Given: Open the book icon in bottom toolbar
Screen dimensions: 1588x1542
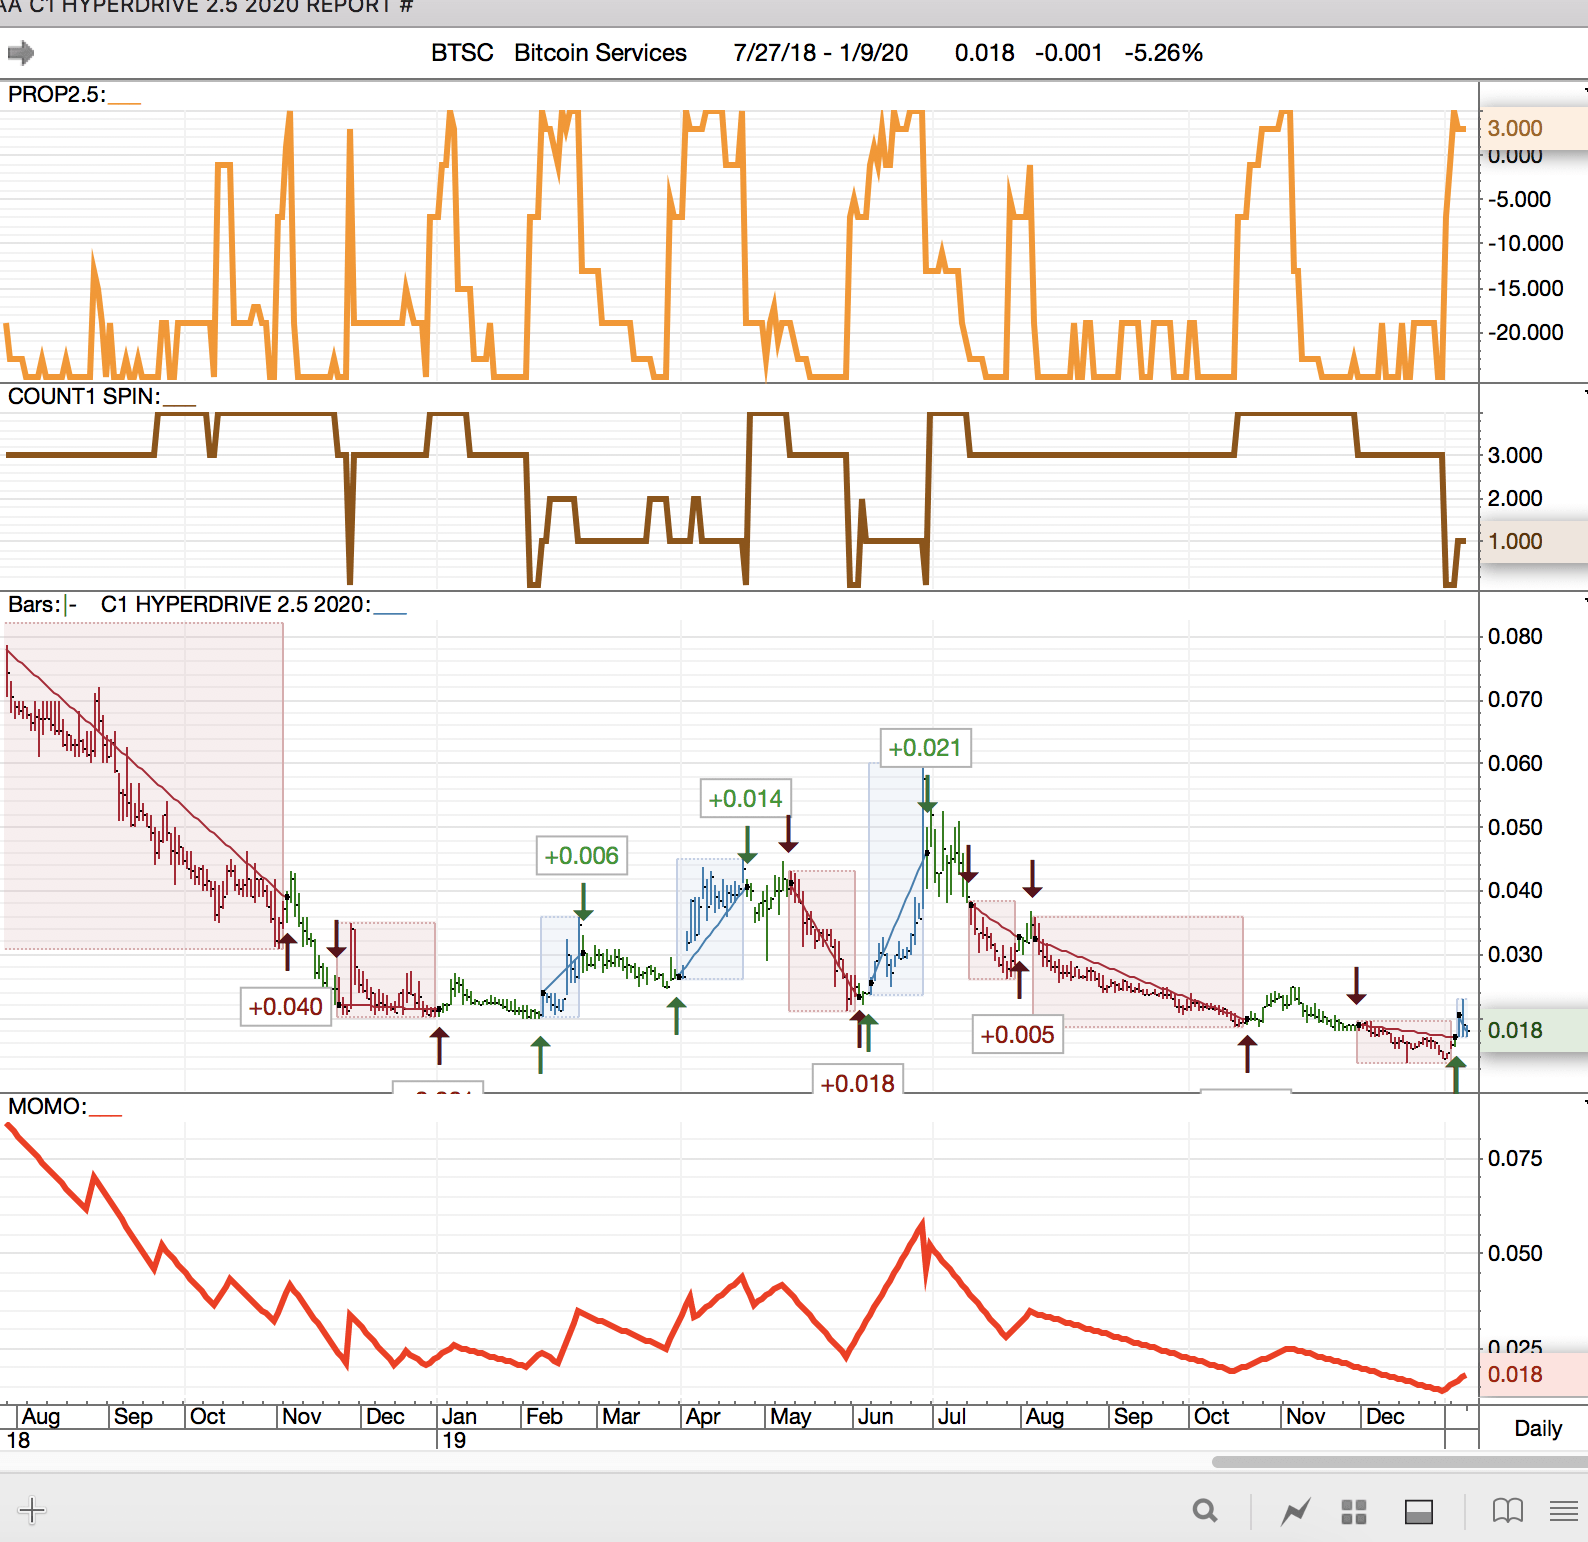Looking at the screenshot, I should (1508, 1511).
